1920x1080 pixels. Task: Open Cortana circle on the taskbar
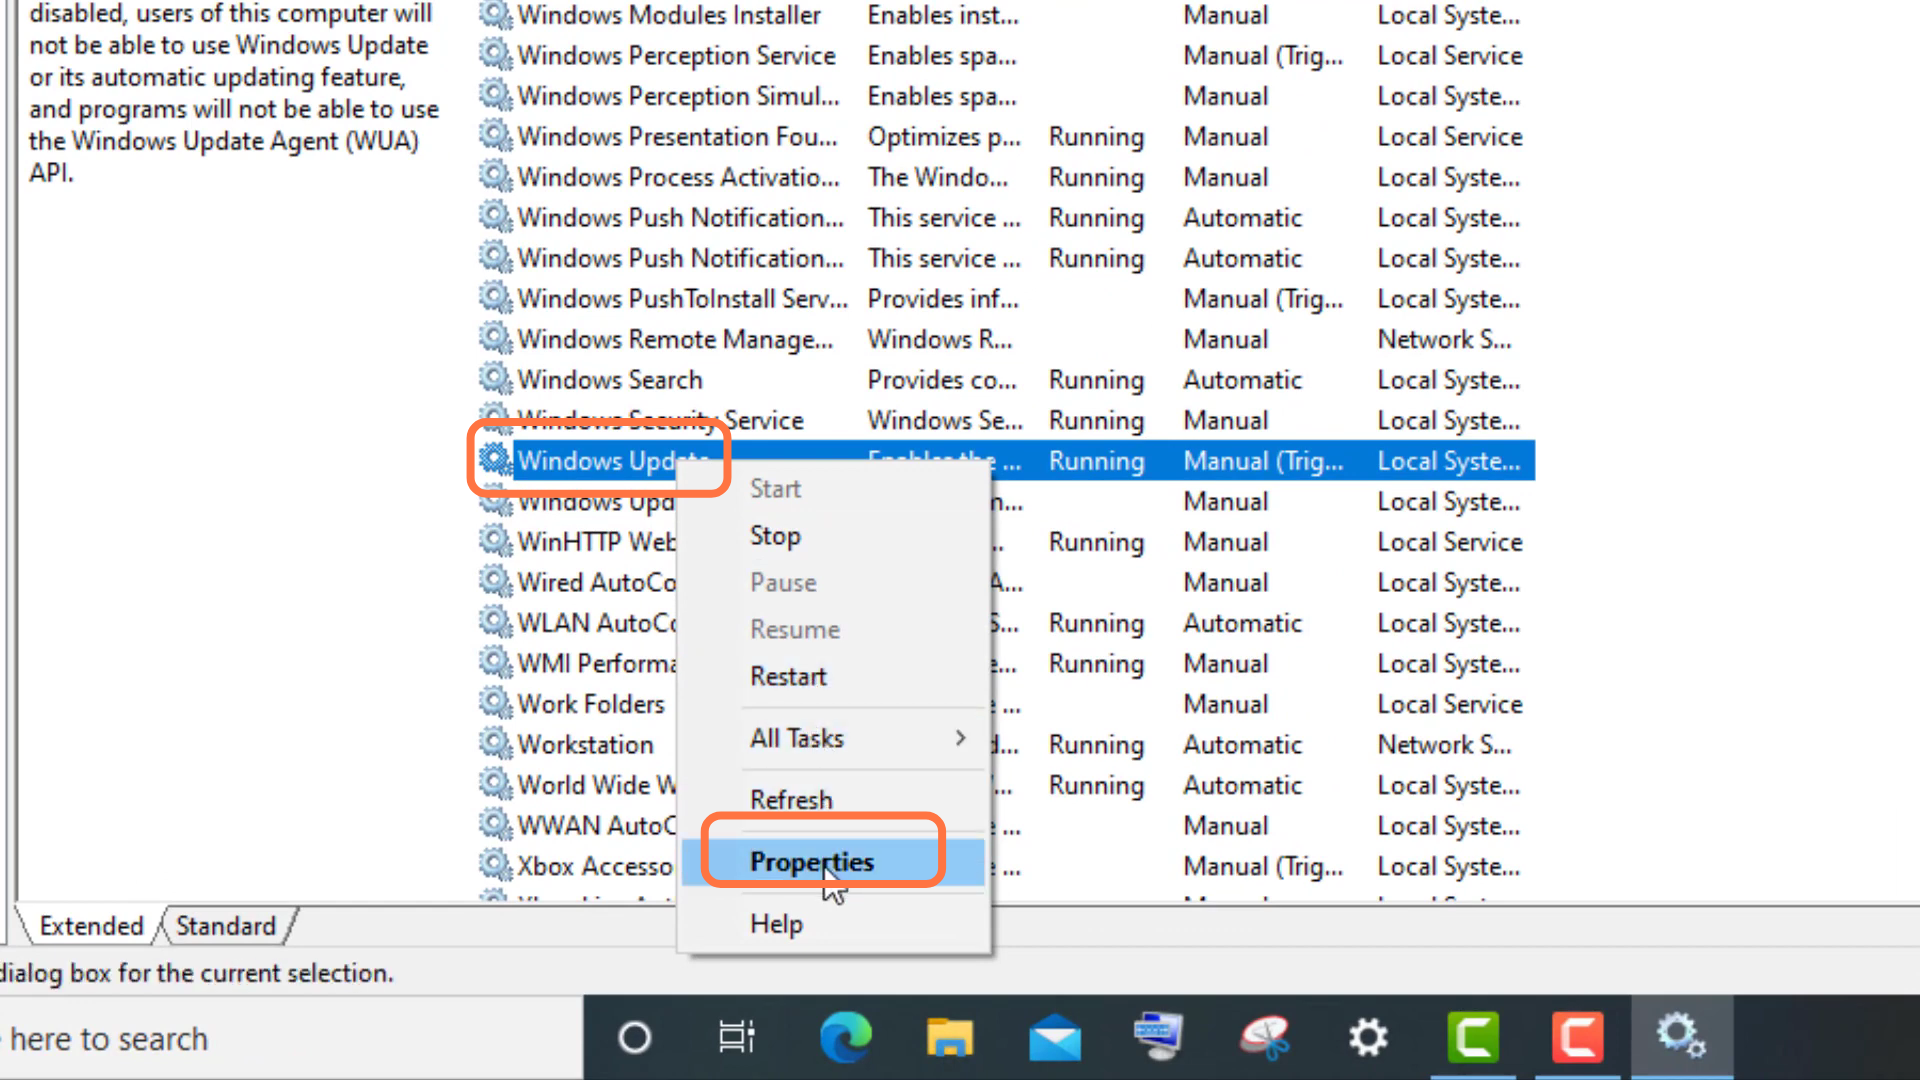point(634,1038)
